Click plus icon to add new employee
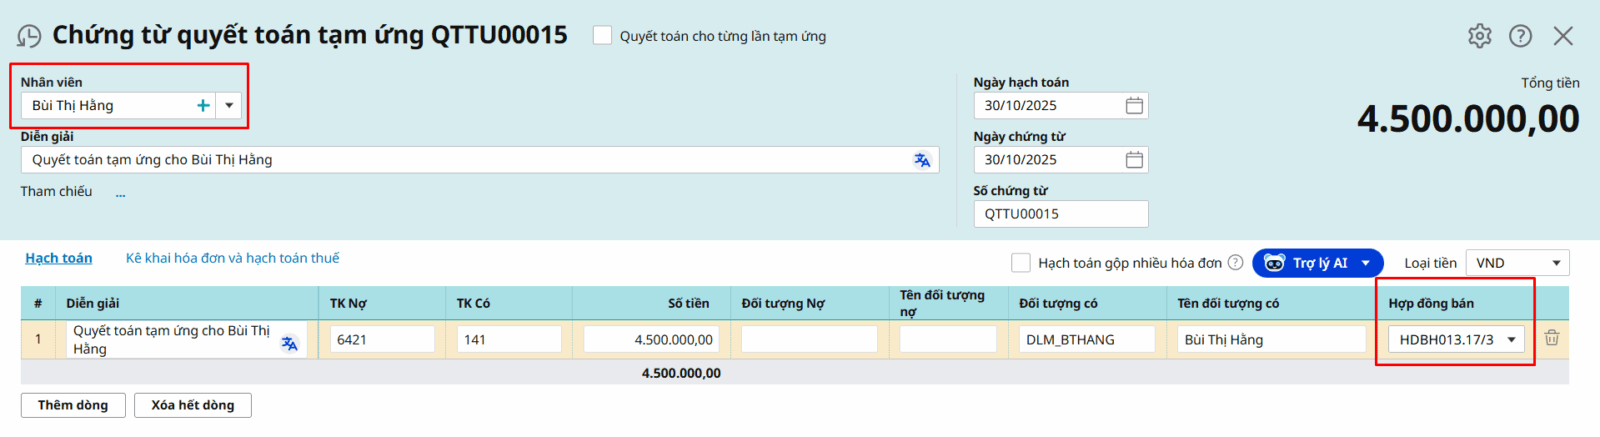This screenshot has width=1600, height=437. [203, 106]
